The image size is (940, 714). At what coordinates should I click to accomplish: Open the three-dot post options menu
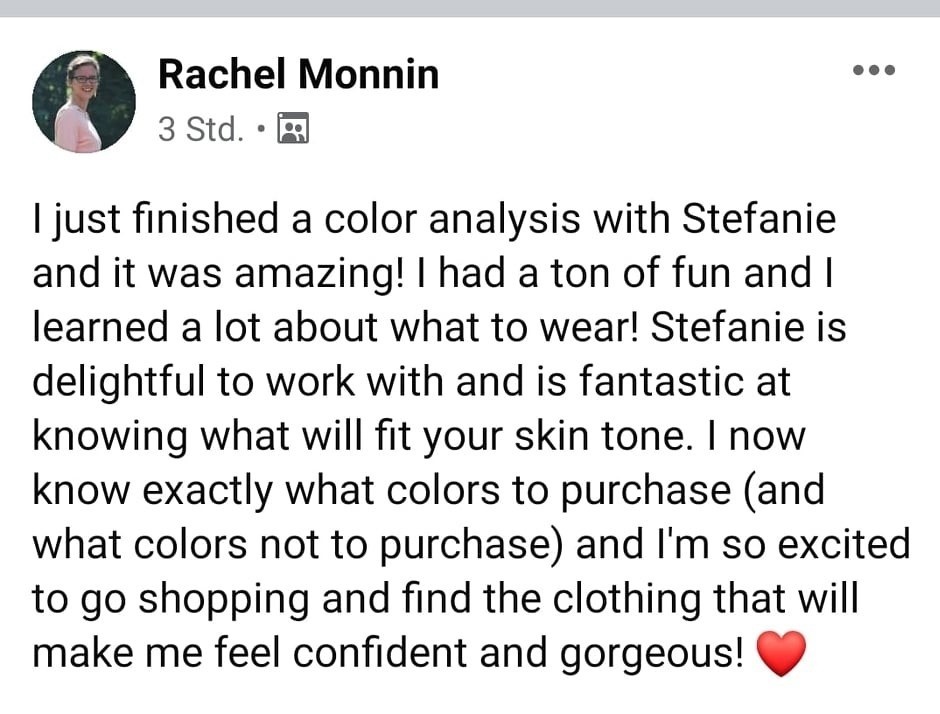click(x=872, y=71)
